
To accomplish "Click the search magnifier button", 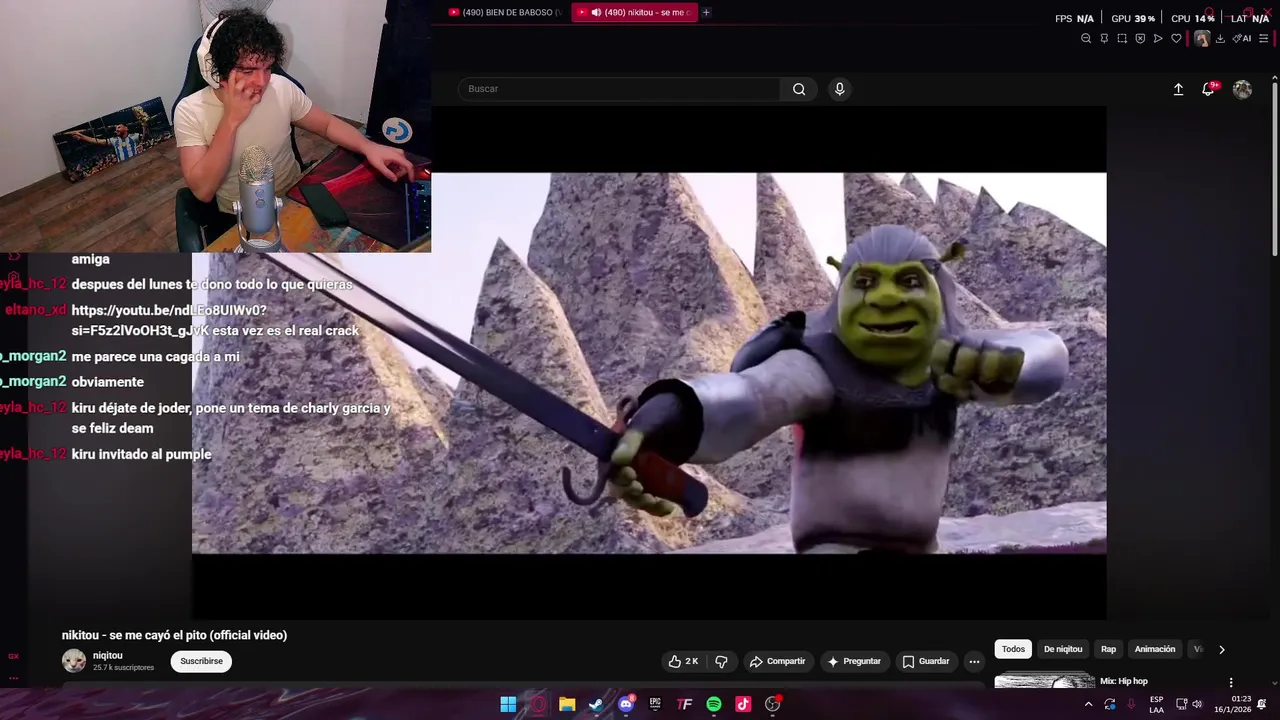I will pos(799,89).
